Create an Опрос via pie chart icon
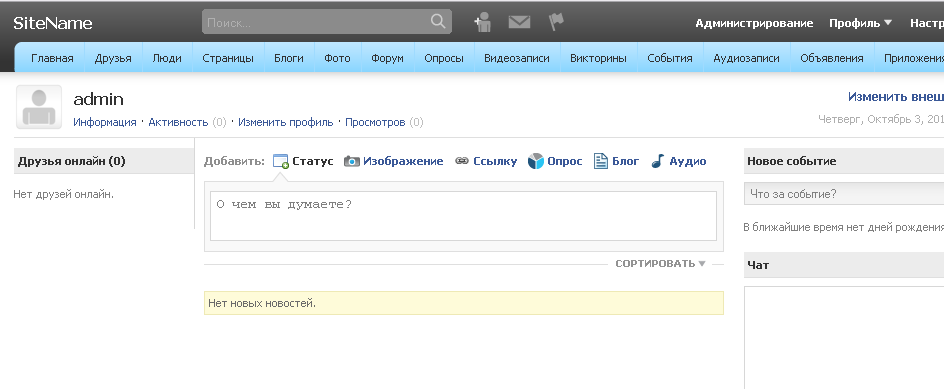Viewport: 944px width, 389px height. click(x=536, y=161)
